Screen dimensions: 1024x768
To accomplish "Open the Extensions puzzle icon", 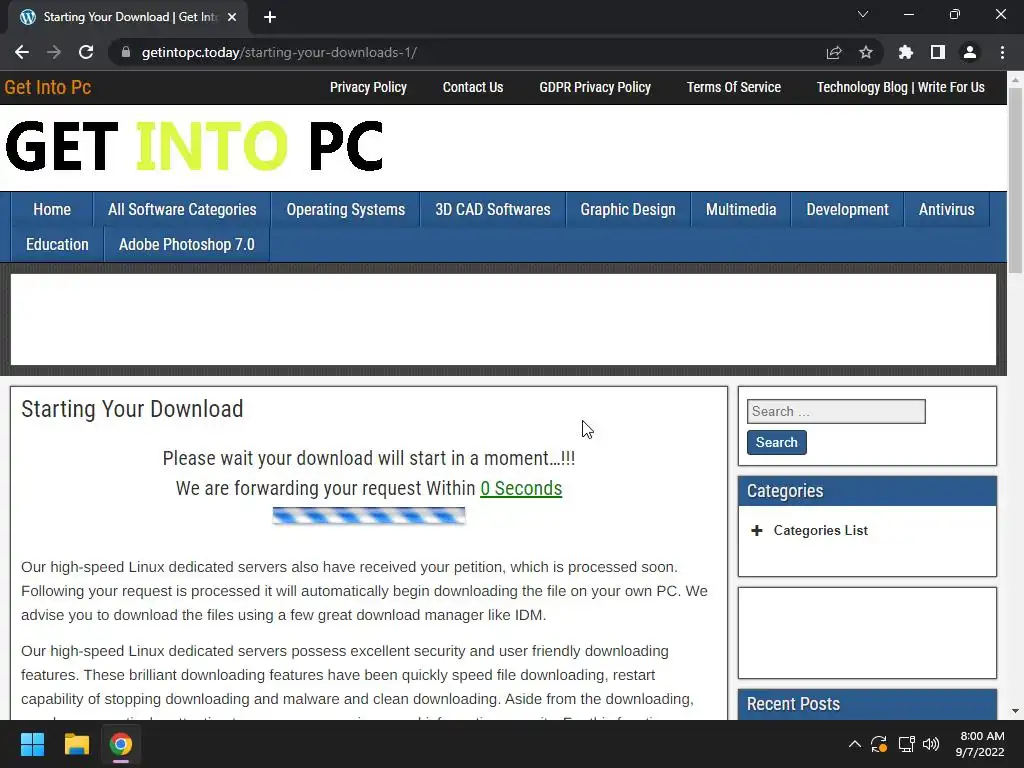I will [905, 52].
